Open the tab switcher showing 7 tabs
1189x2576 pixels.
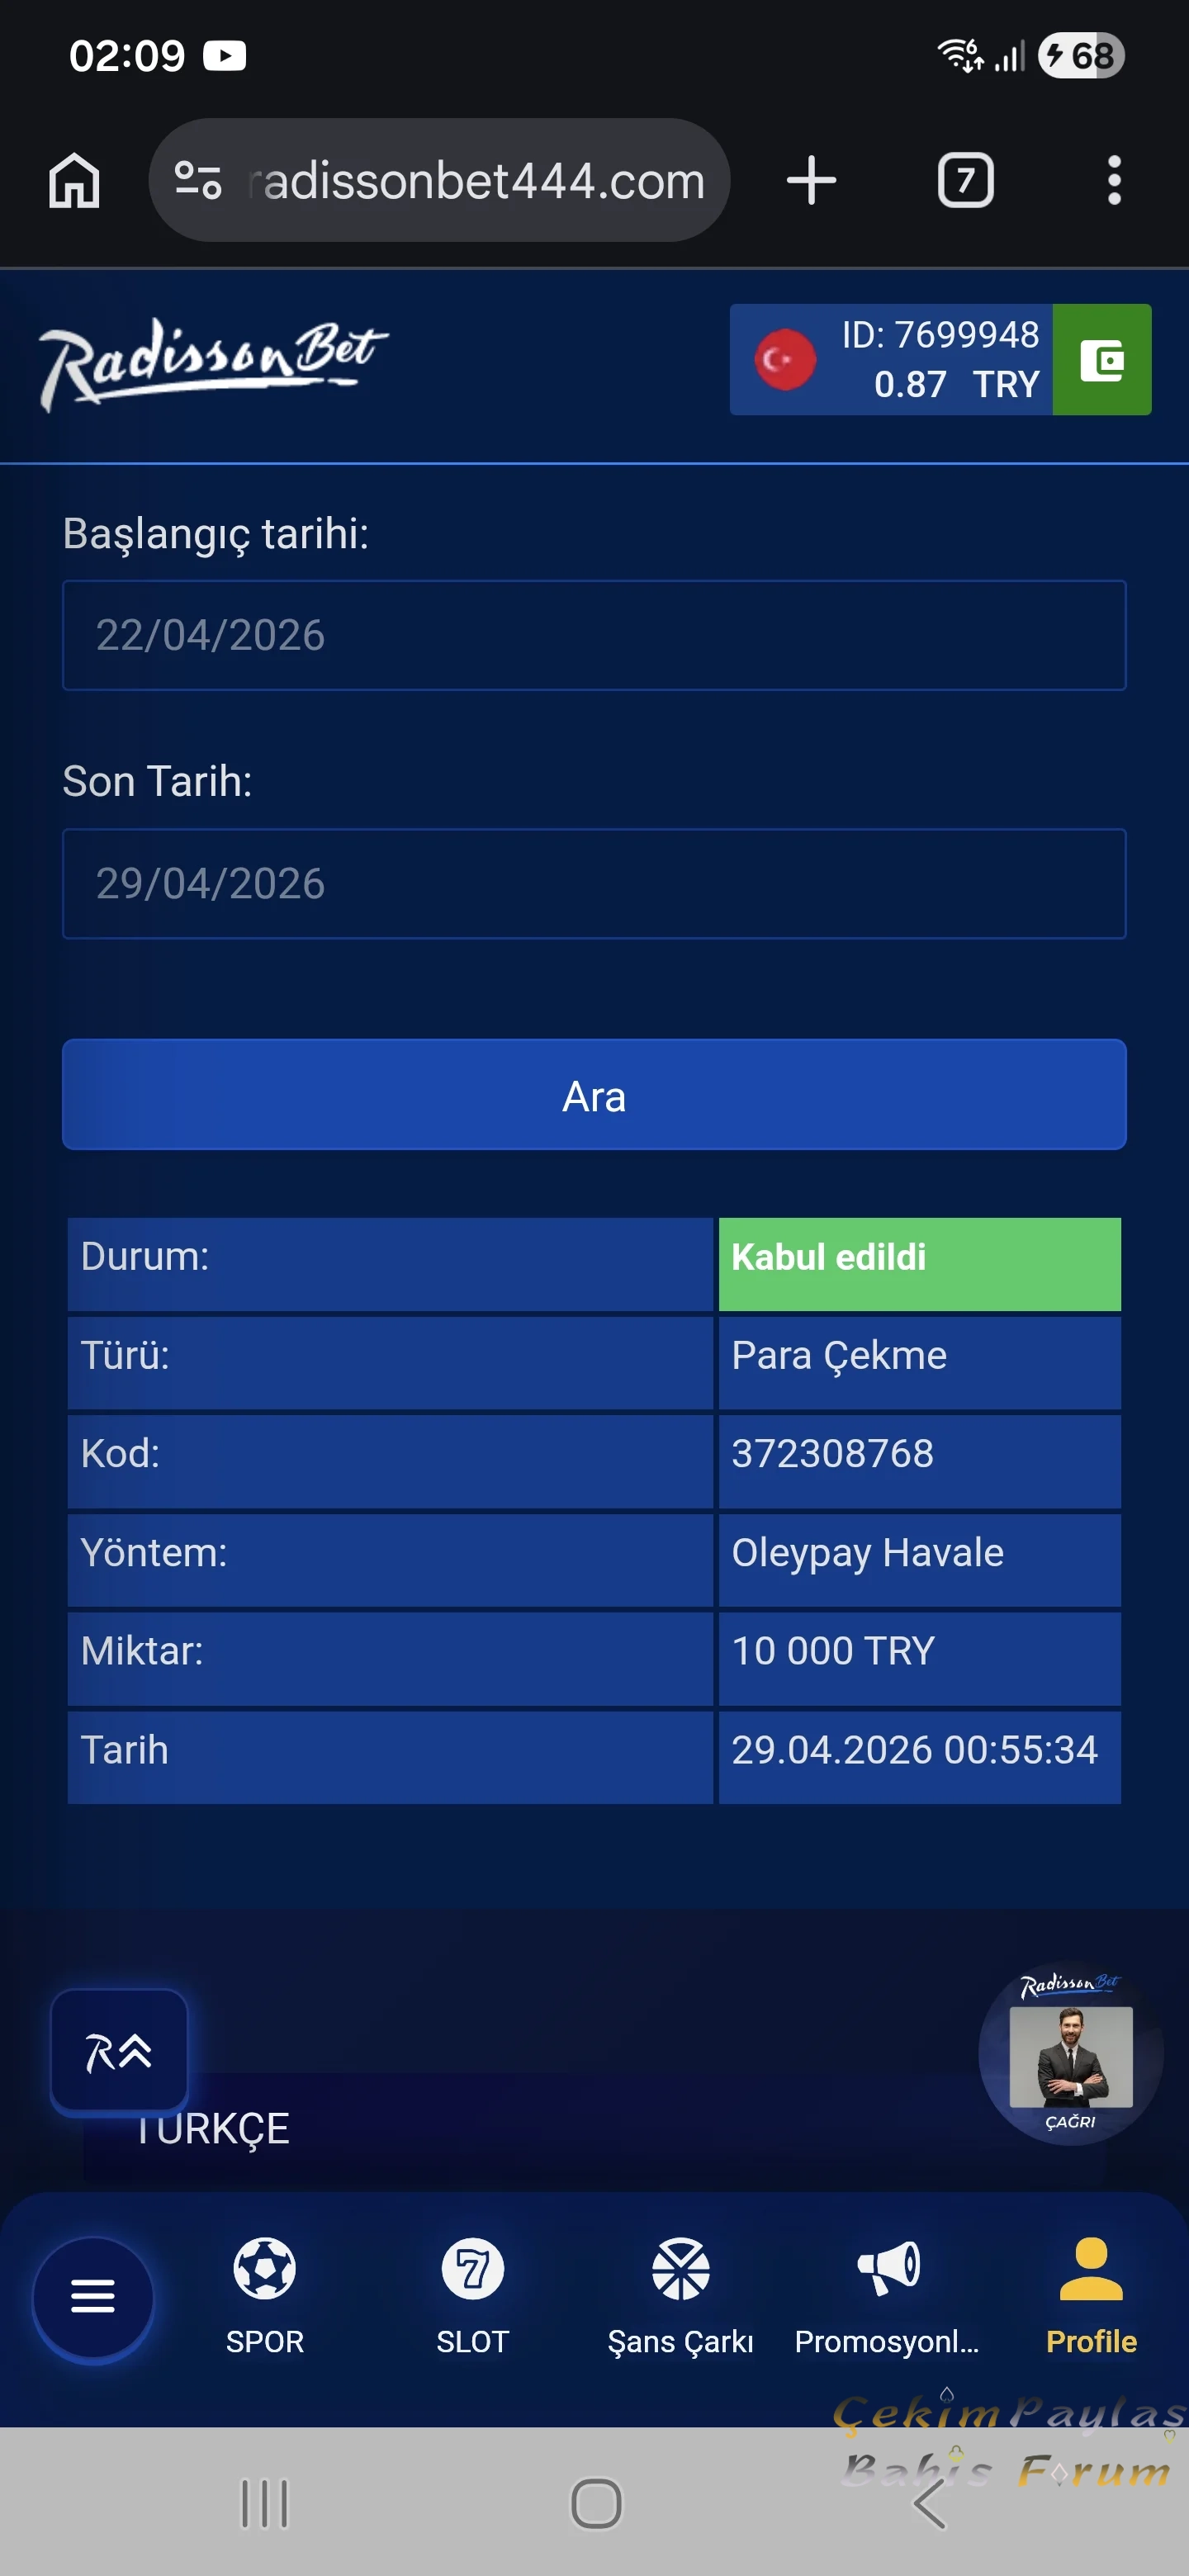tap(965, 181)
